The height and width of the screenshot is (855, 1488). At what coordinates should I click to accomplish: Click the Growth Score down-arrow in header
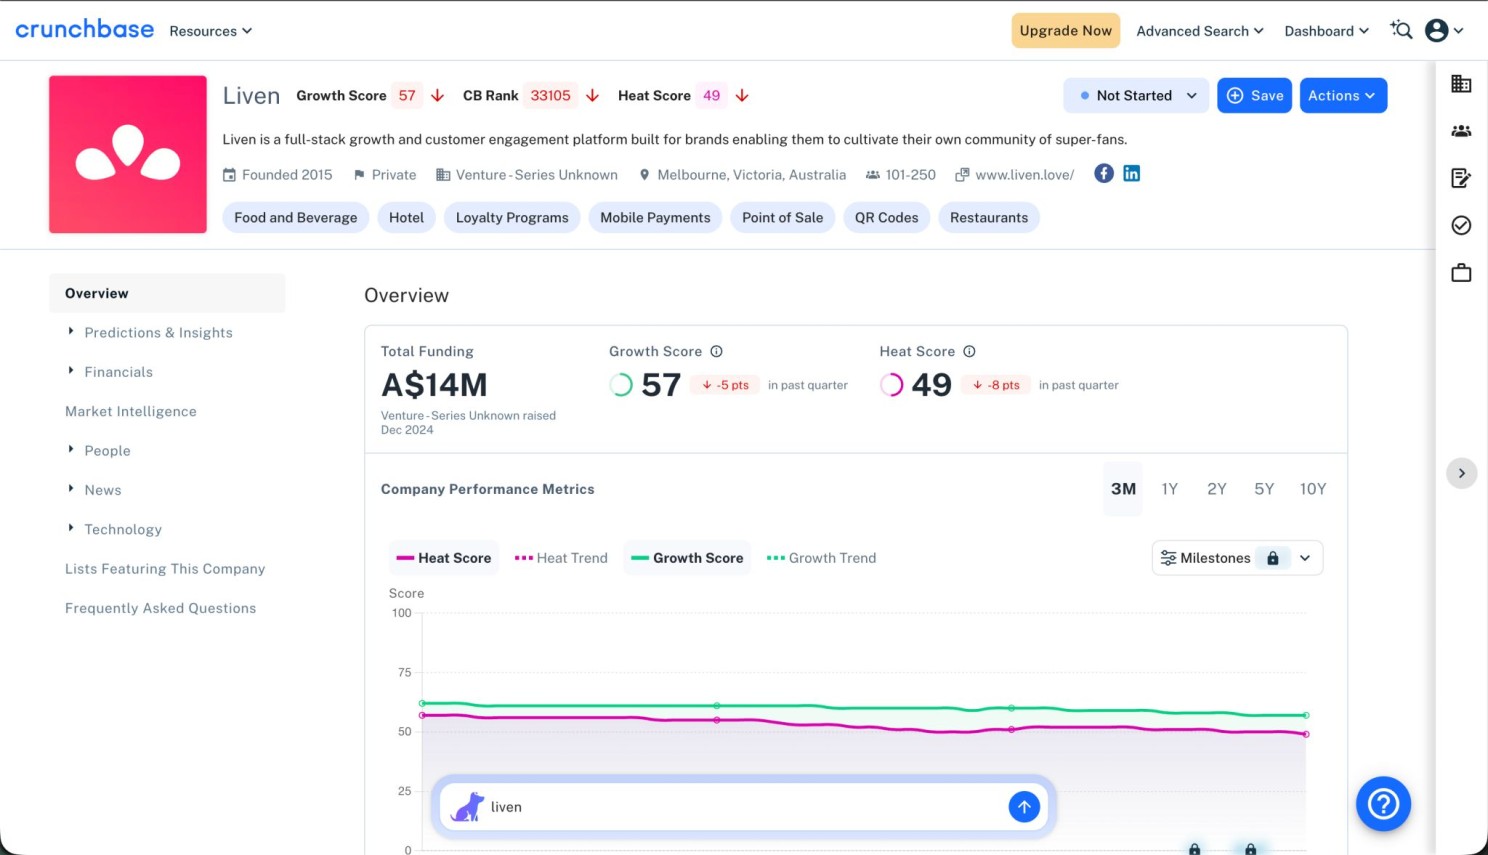tap(438, 96)
